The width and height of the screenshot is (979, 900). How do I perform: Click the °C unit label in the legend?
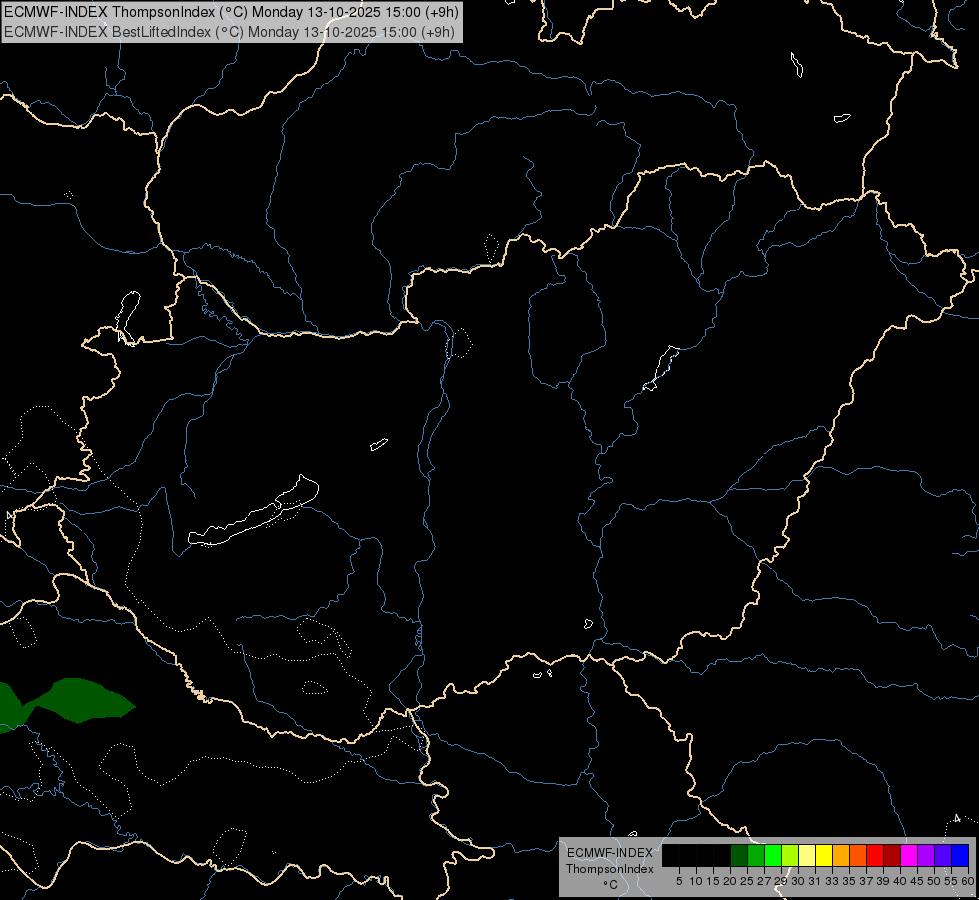pos(611,884)
